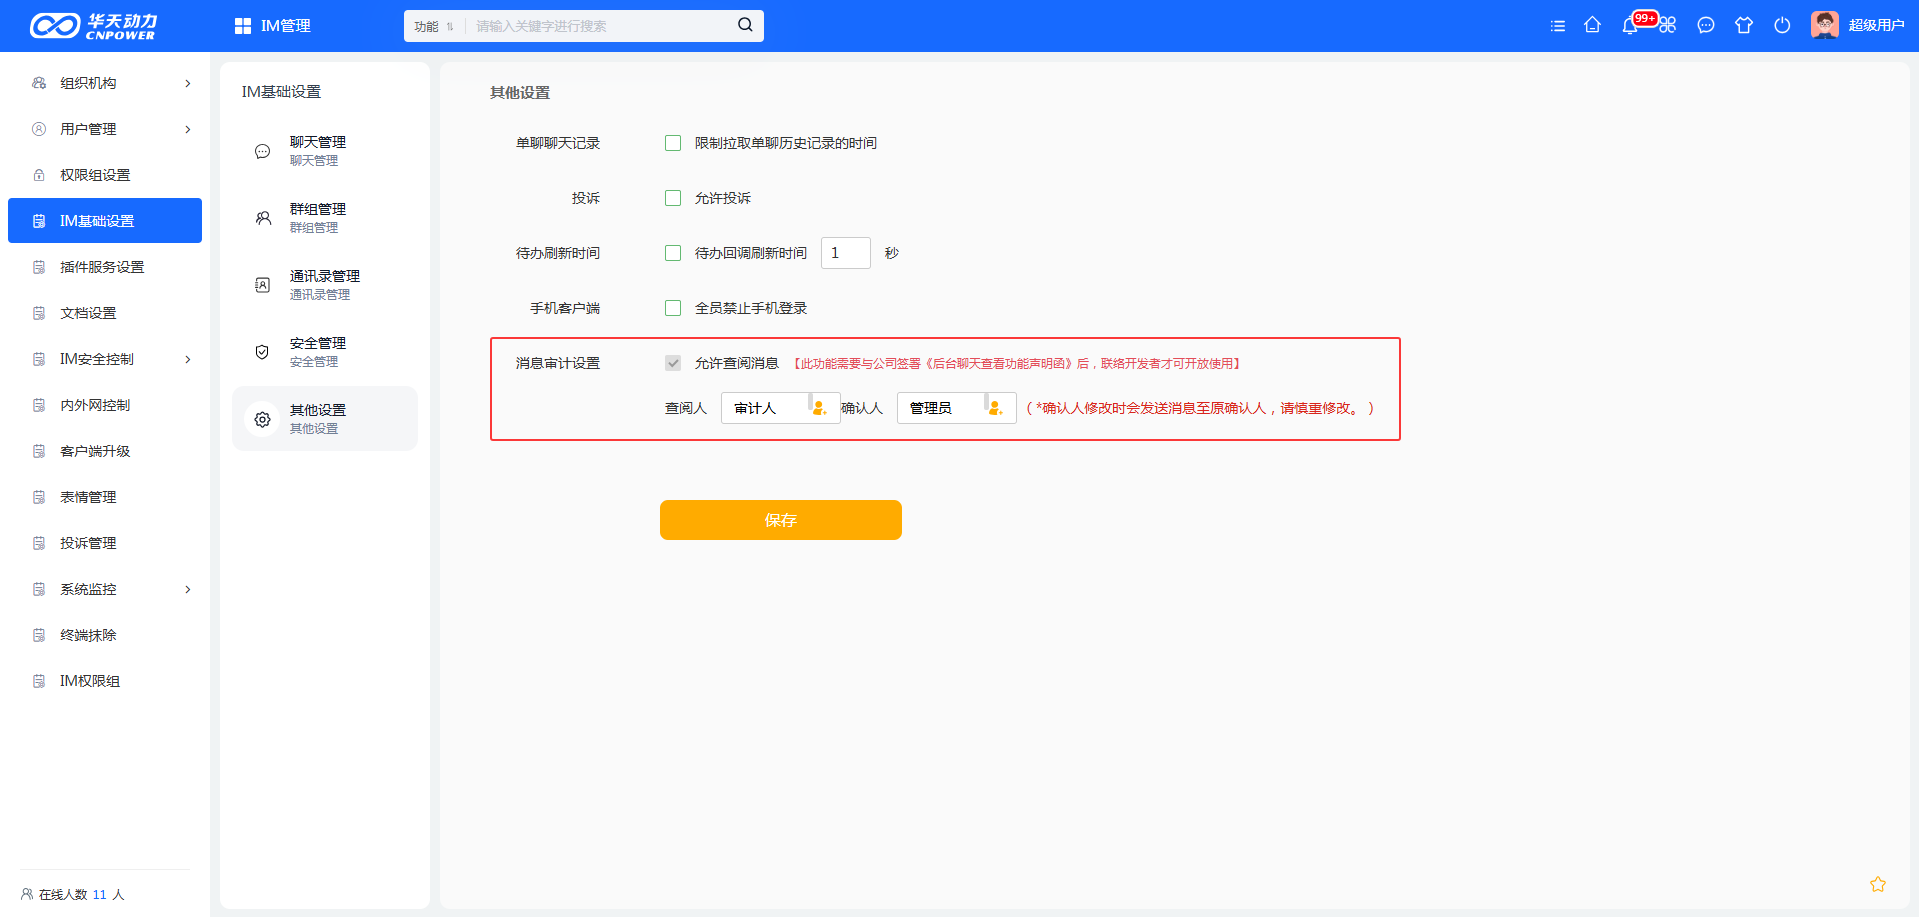Select IM基础设置 in sidebar
This screenshot has height=917, width=1919.
[105, 221]
